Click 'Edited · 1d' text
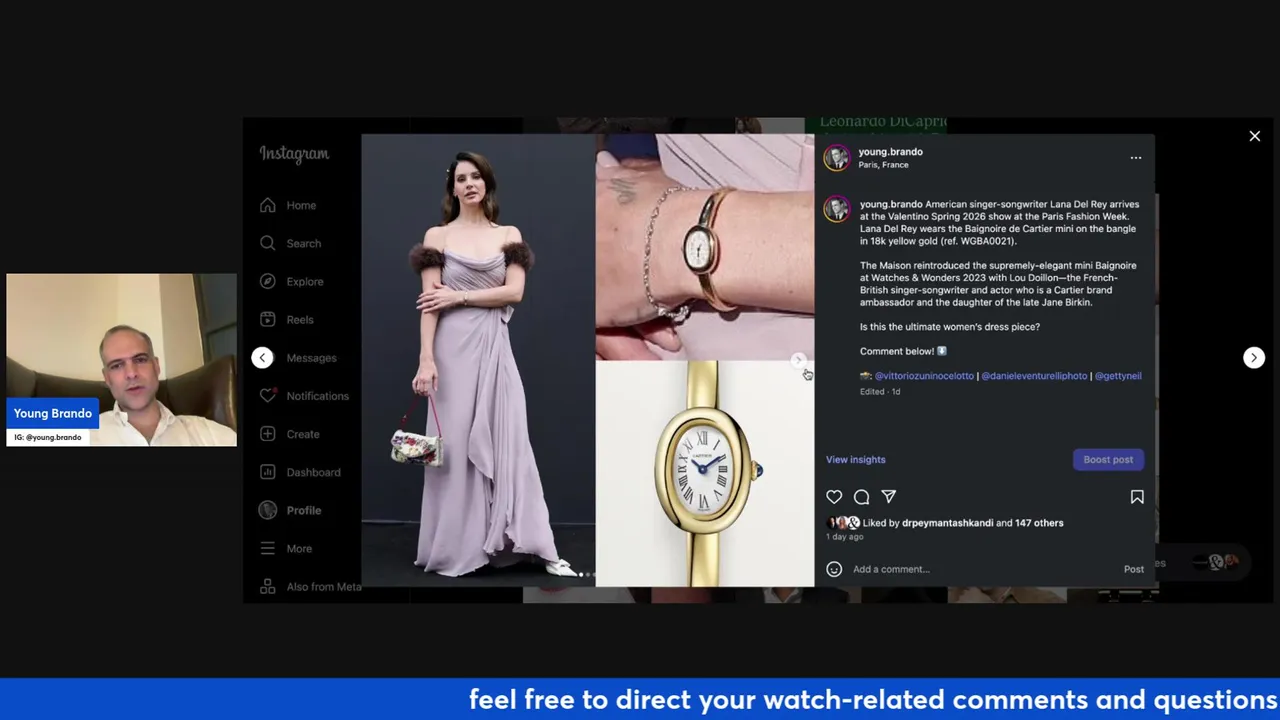Image resolution: width=1280 pixels, height=720 pixels. [x=880, y=392]
